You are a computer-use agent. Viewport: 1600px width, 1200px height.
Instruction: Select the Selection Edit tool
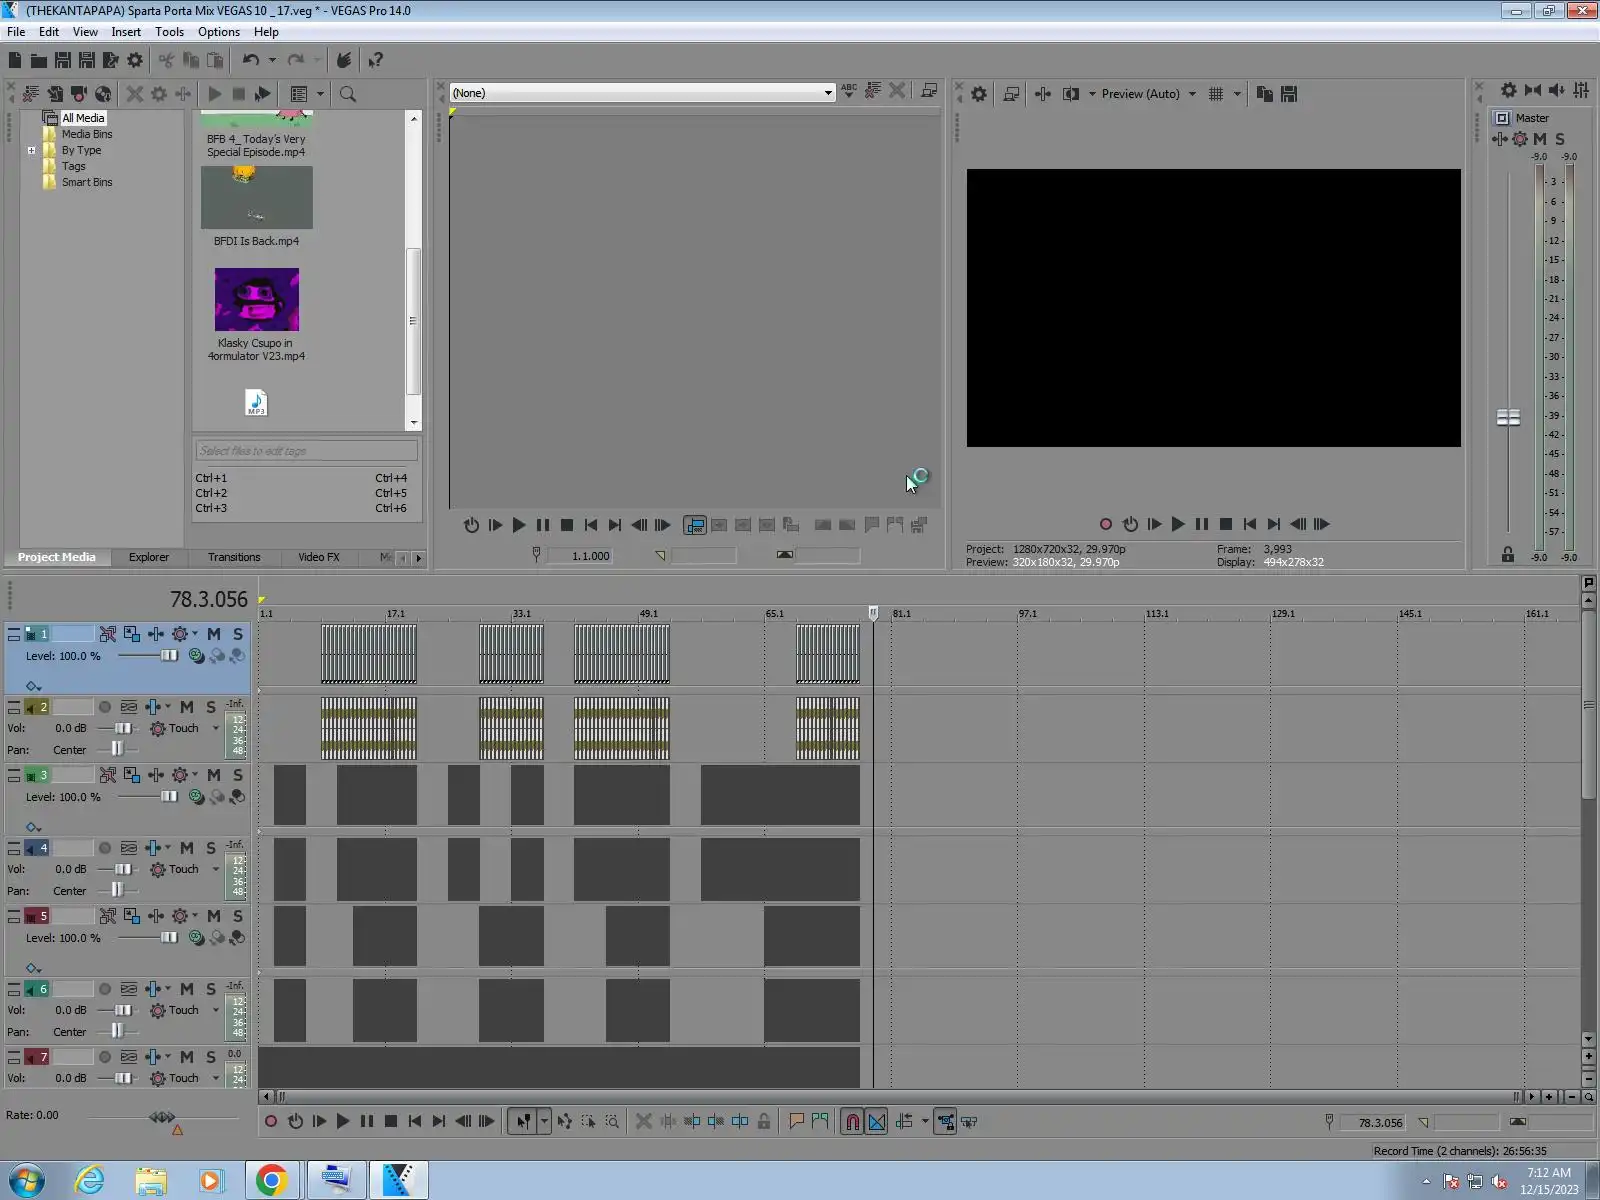(x=588, y=1122)
